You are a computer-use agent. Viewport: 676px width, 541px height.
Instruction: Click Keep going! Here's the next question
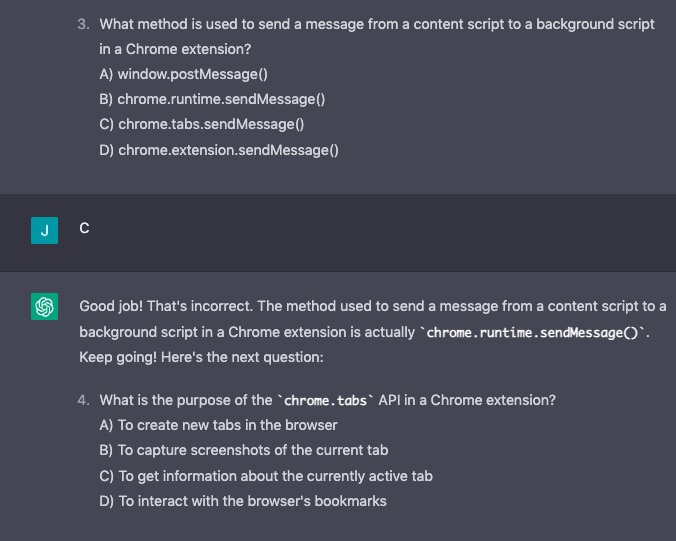click(x=201, y=357)
